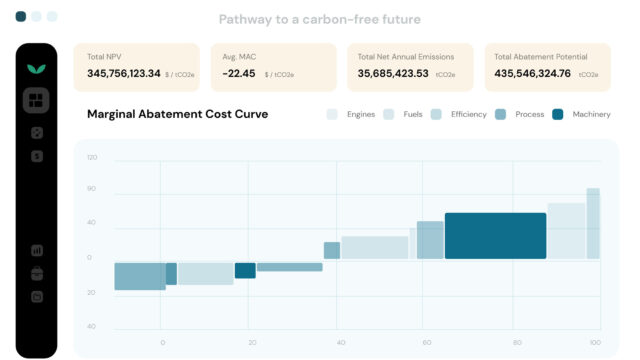Open the Total Net Annual Emissions card
The width and height of the screenshot is (640, 360).
[x=410, y=67]
